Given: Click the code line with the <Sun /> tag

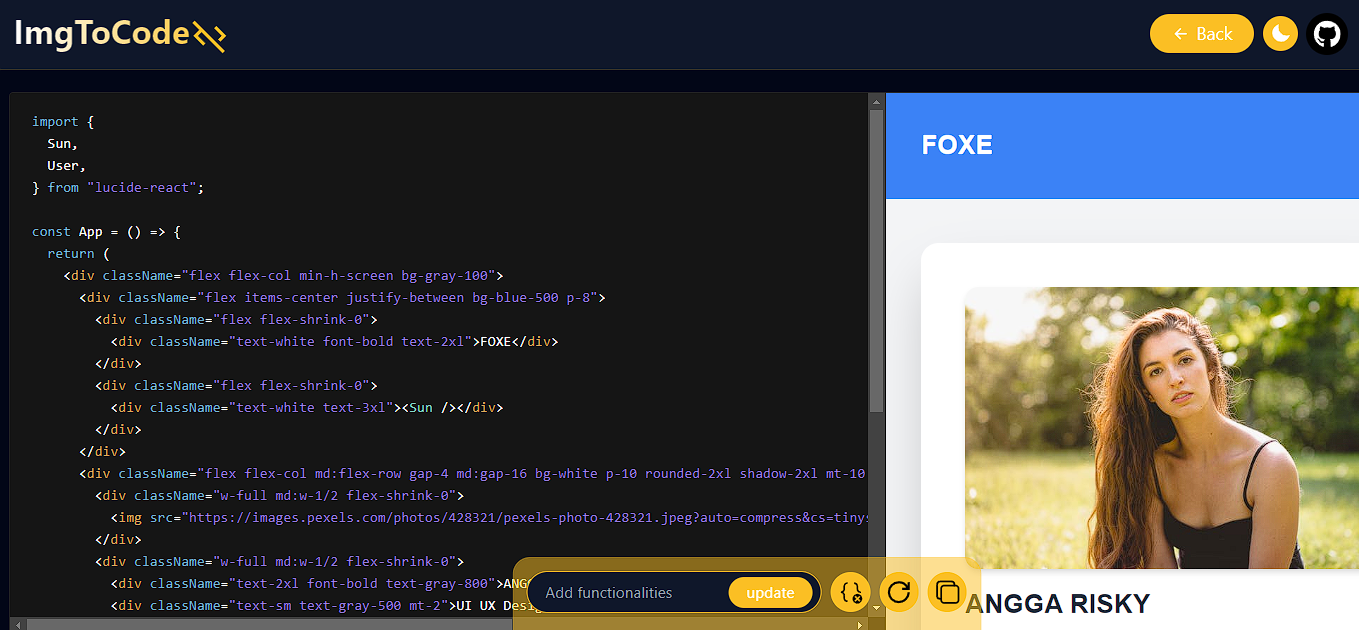Looking at the screenshot, I should [306, 407].
